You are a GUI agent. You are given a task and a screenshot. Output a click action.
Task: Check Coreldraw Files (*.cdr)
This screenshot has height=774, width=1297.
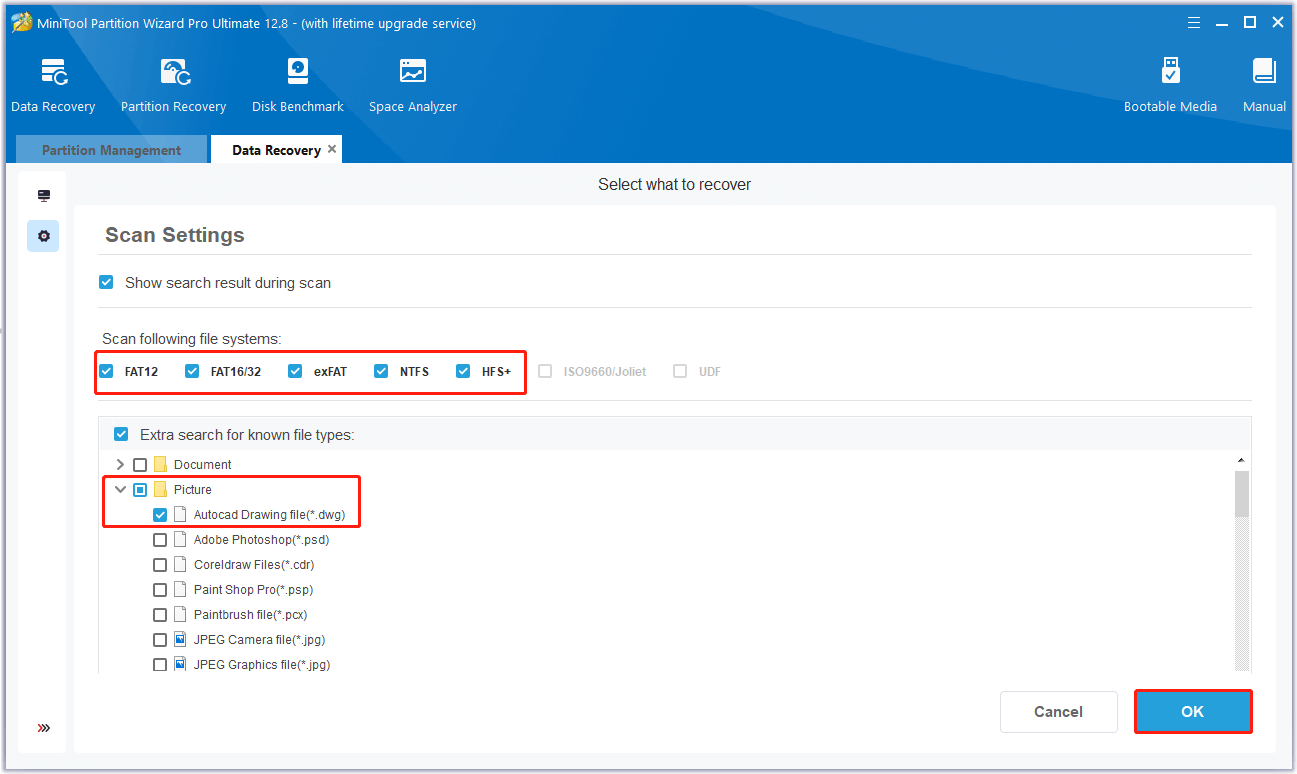point(160,565)
